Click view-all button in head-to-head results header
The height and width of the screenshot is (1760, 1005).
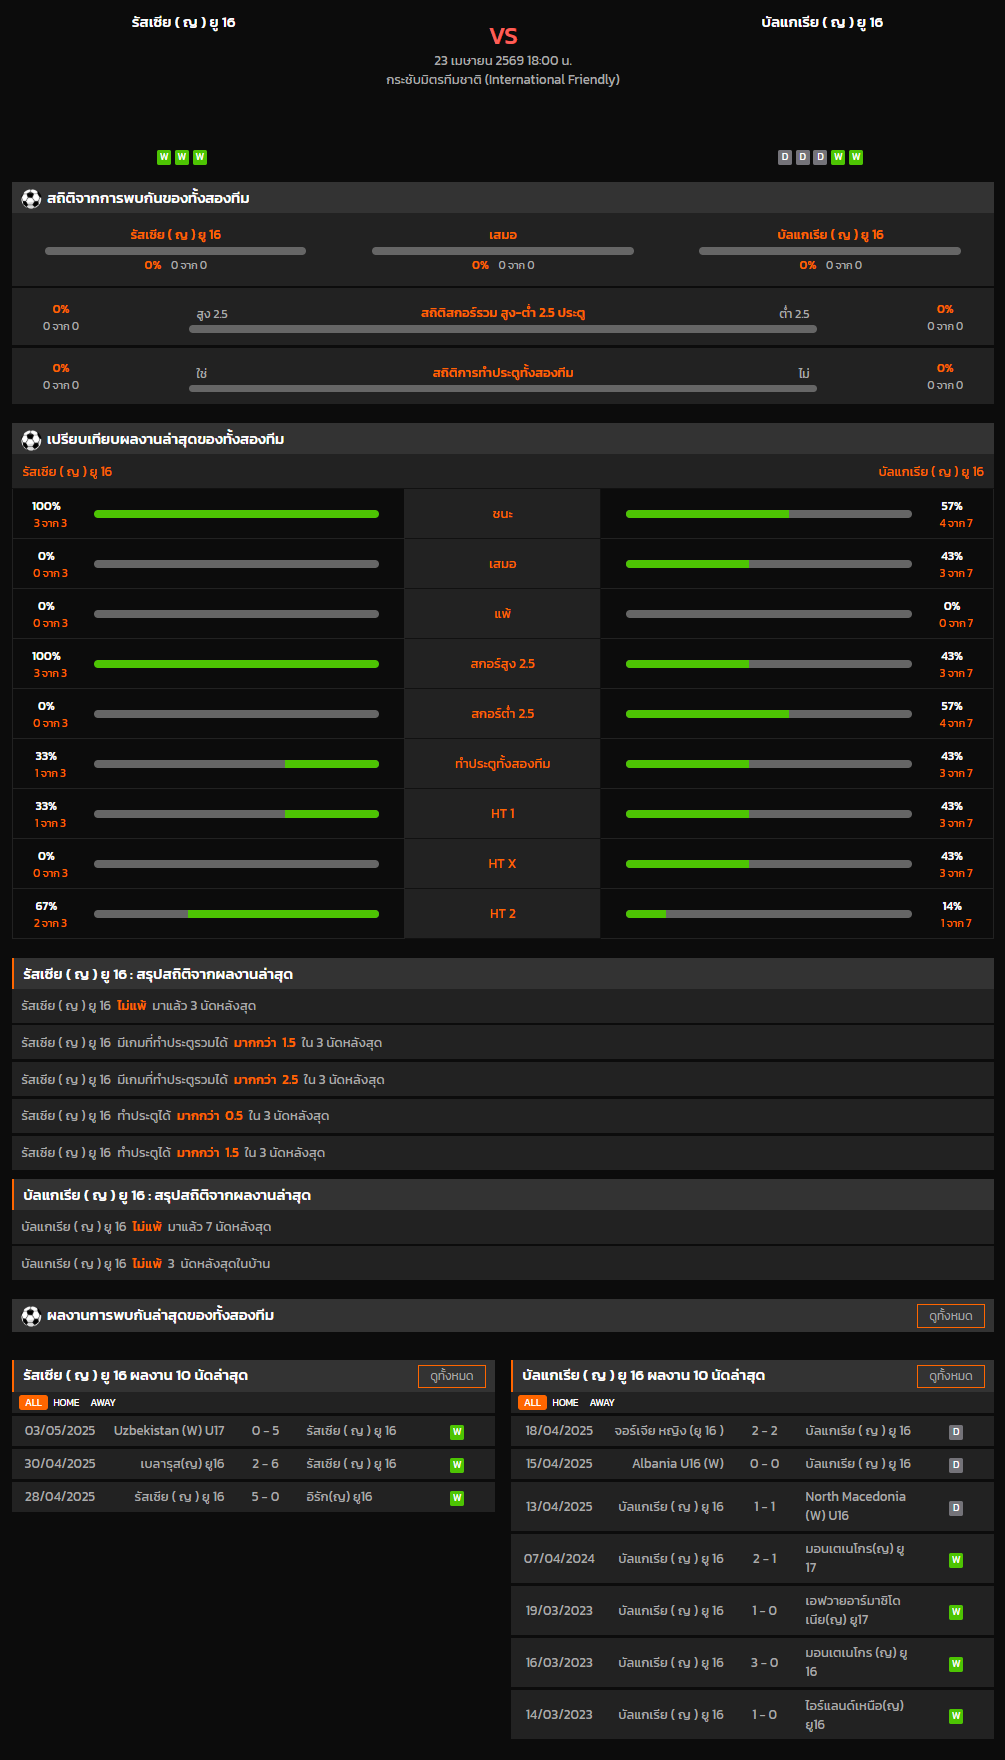point(950,1316)
